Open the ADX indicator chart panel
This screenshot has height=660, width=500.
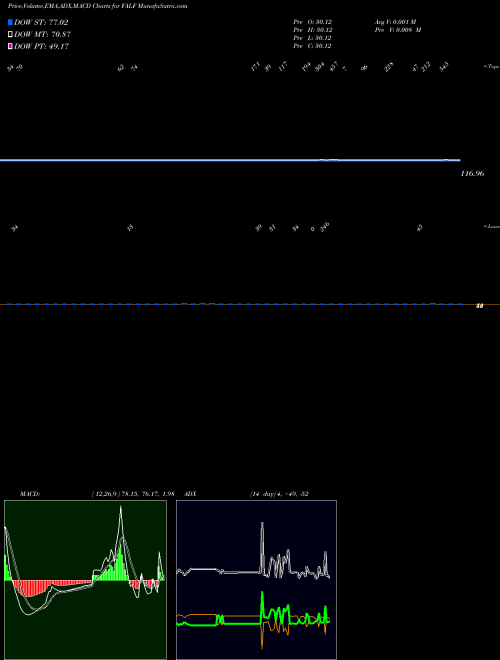pyautogui.click(x=256, y=580)
